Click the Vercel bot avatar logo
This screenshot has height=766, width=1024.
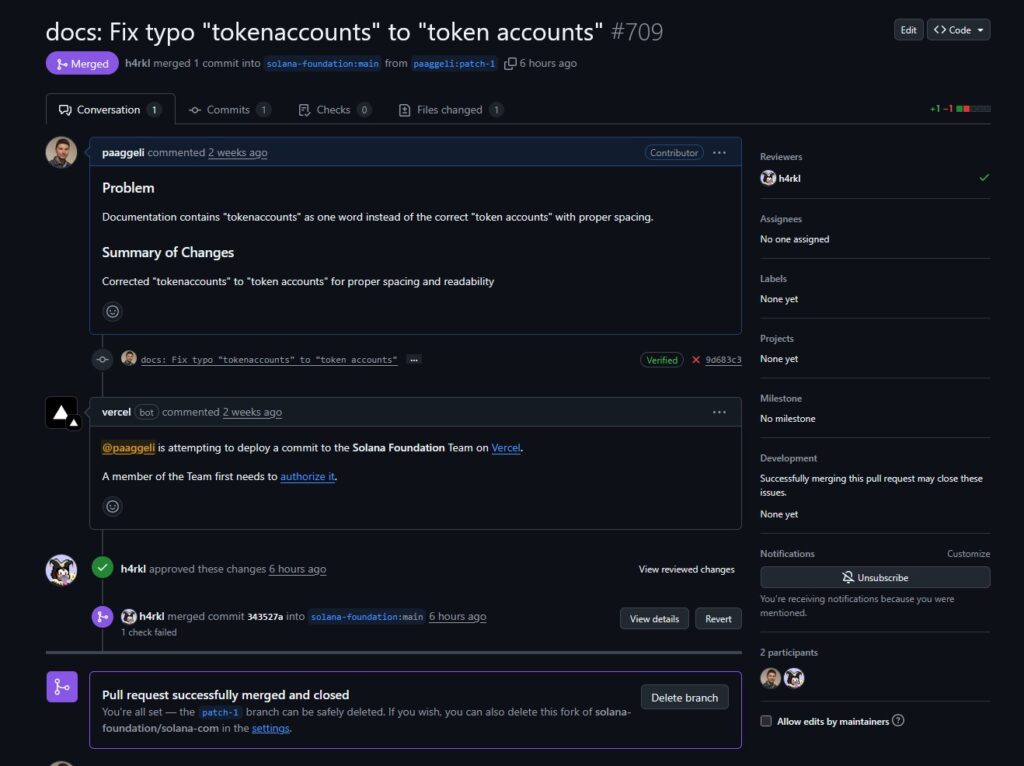[61, 413]
